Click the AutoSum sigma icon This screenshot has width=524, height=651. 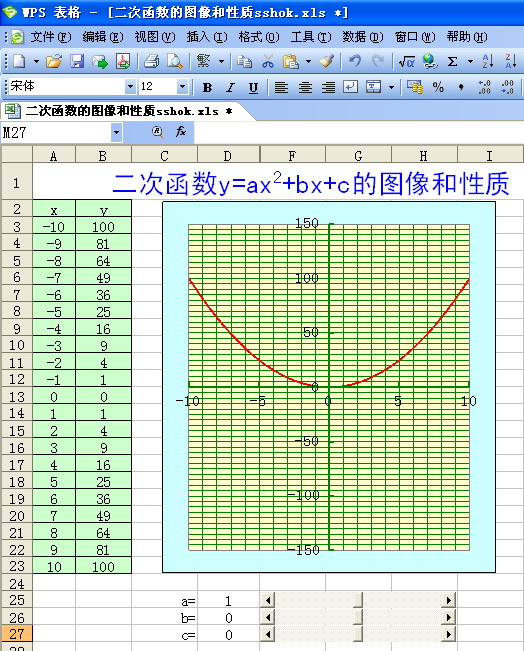(453, 61)
